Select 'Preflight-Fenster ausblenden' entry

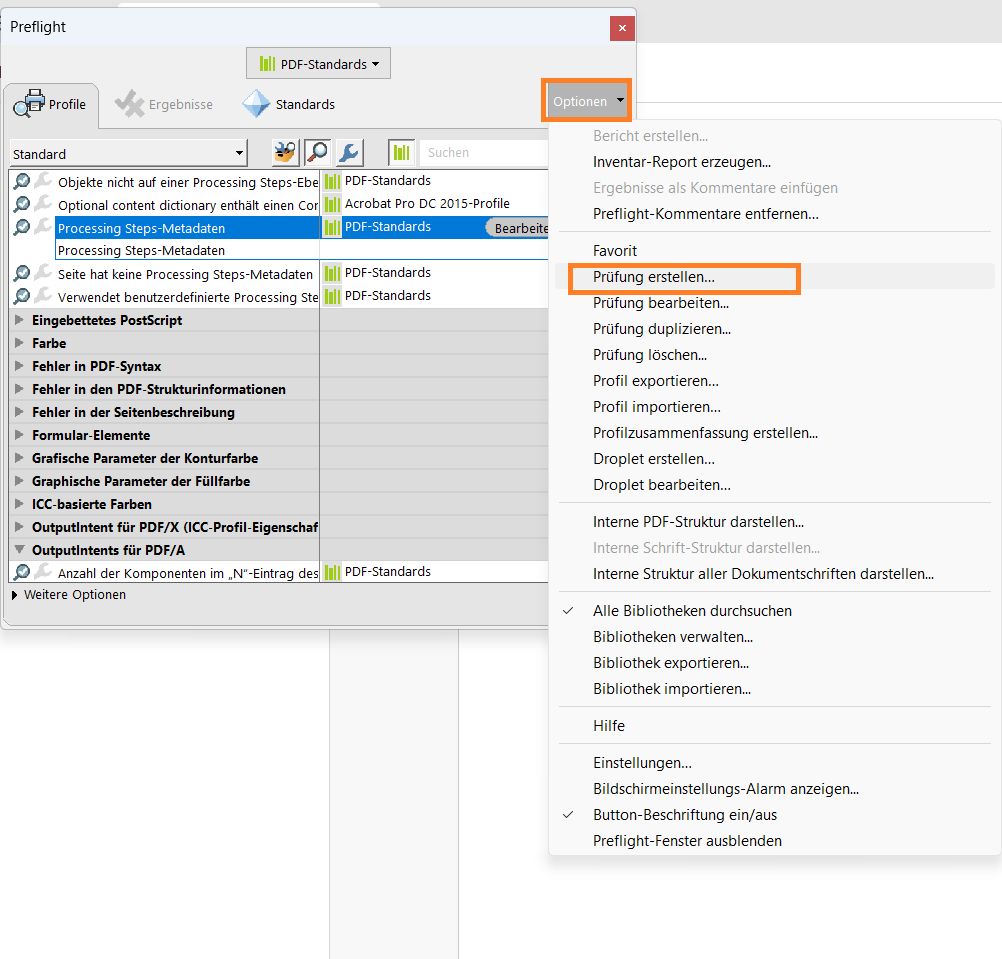click(687, 841)
